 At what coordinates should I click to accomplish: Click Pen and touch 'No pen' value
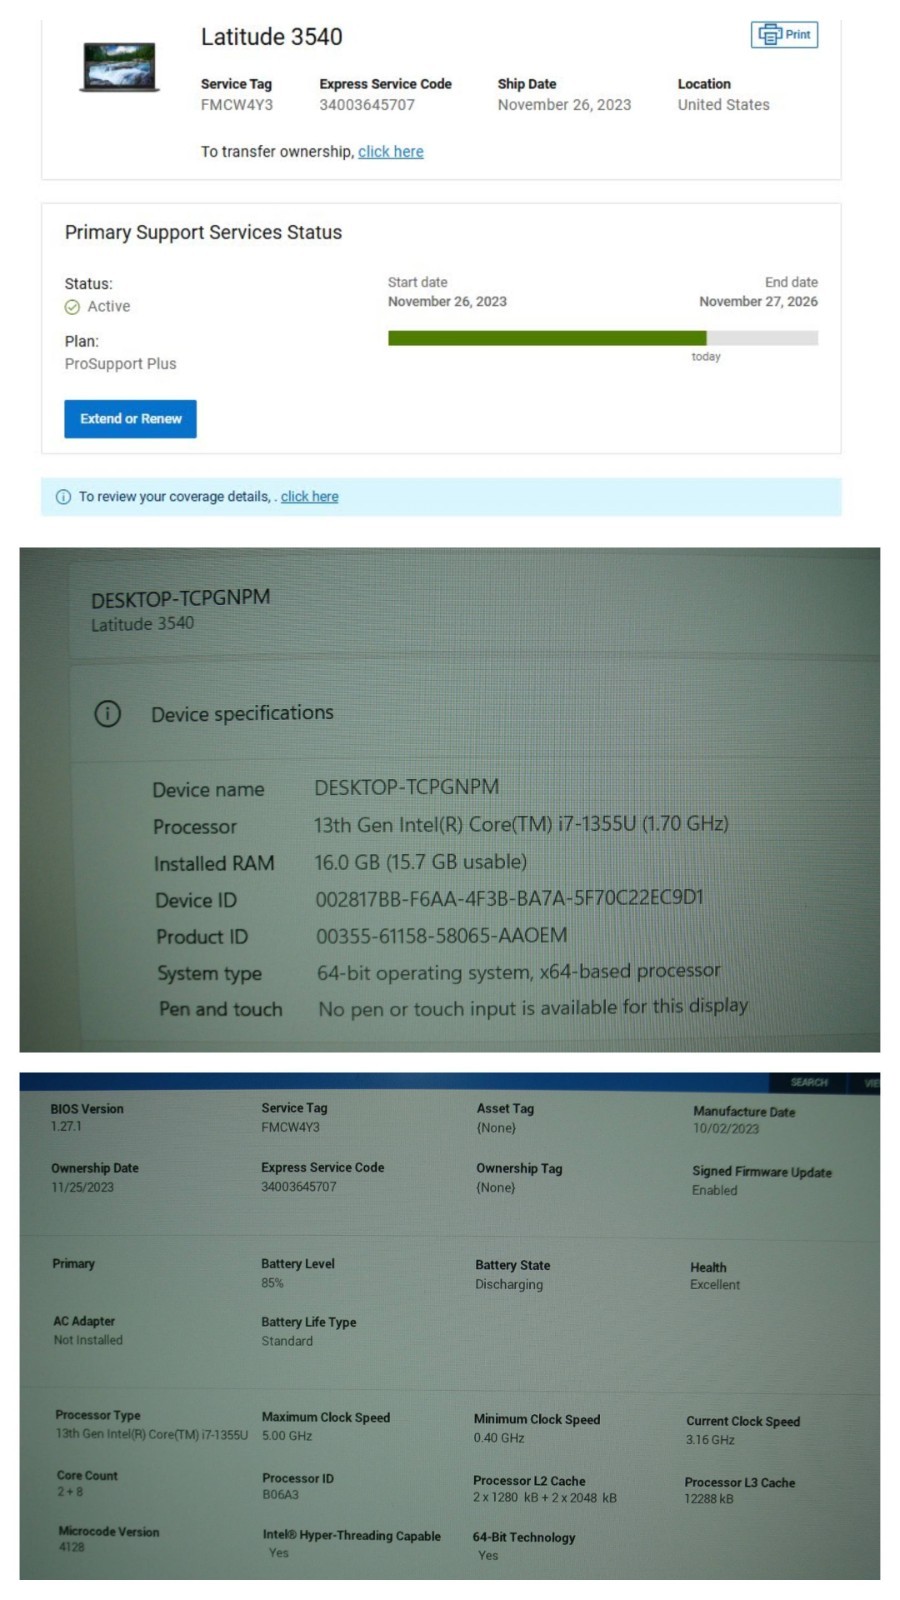coord(532,1007)
